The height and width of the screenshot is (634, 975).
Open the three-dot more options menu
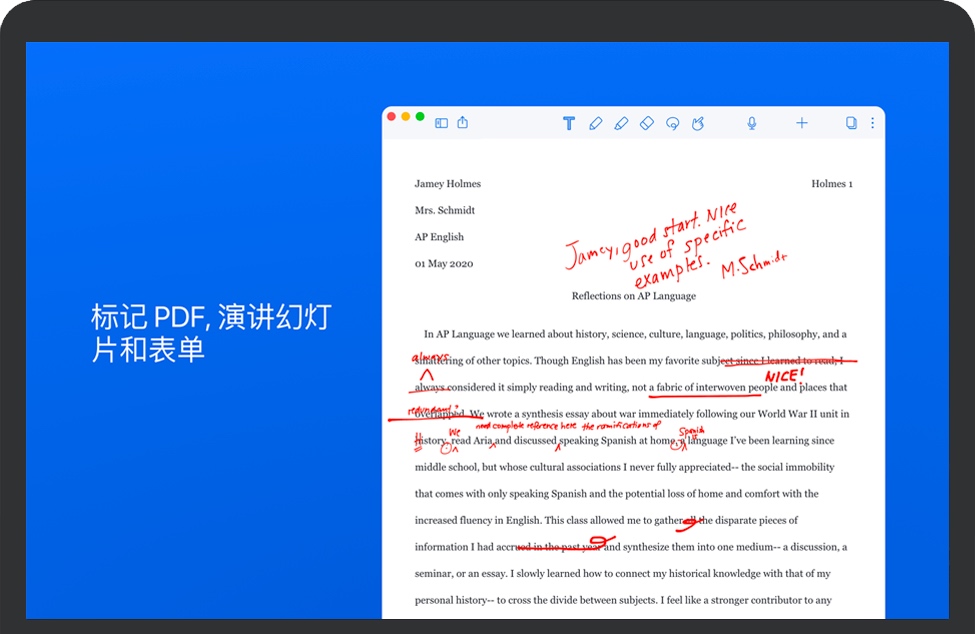872,123
